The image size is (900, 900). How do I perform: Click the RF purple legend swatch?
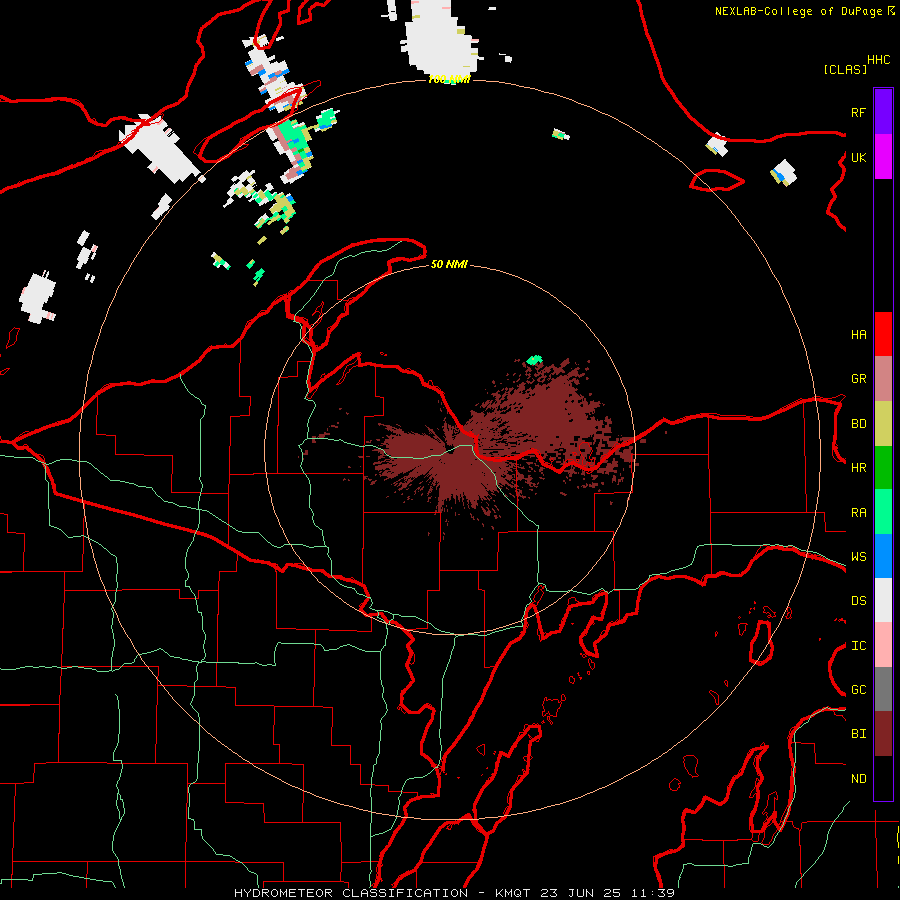(x=883, y=112)
